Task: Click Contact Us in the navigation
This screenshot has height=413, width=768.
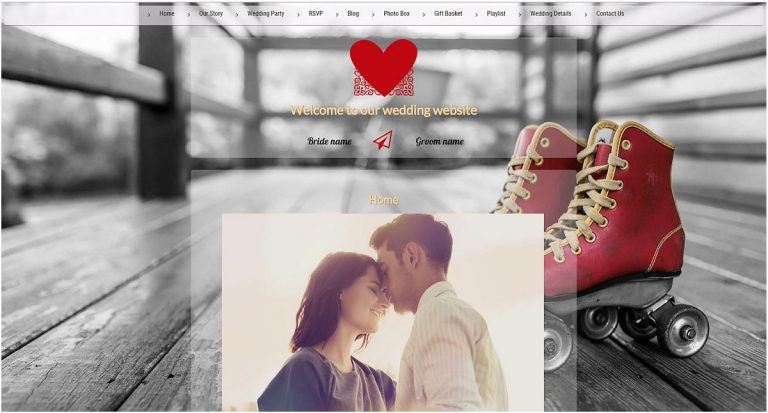Action: 610,14
